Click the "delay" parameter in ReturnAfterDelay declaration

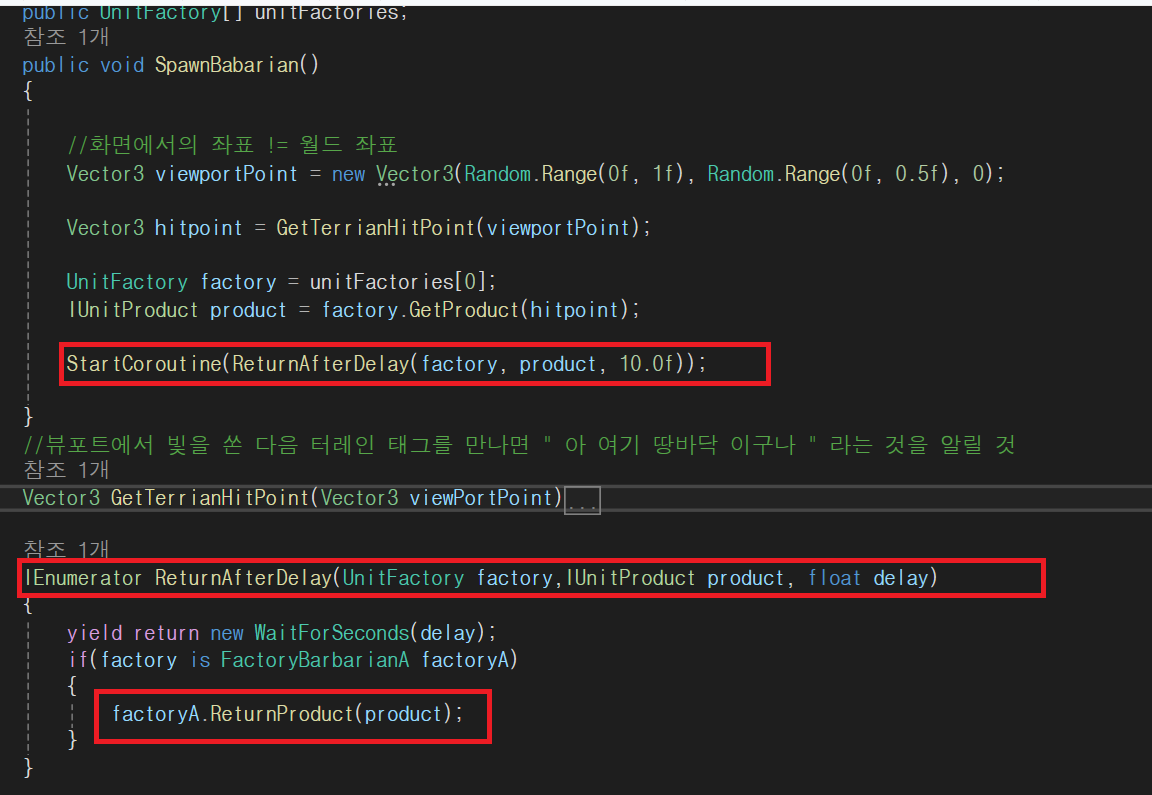tap(901, 578)
